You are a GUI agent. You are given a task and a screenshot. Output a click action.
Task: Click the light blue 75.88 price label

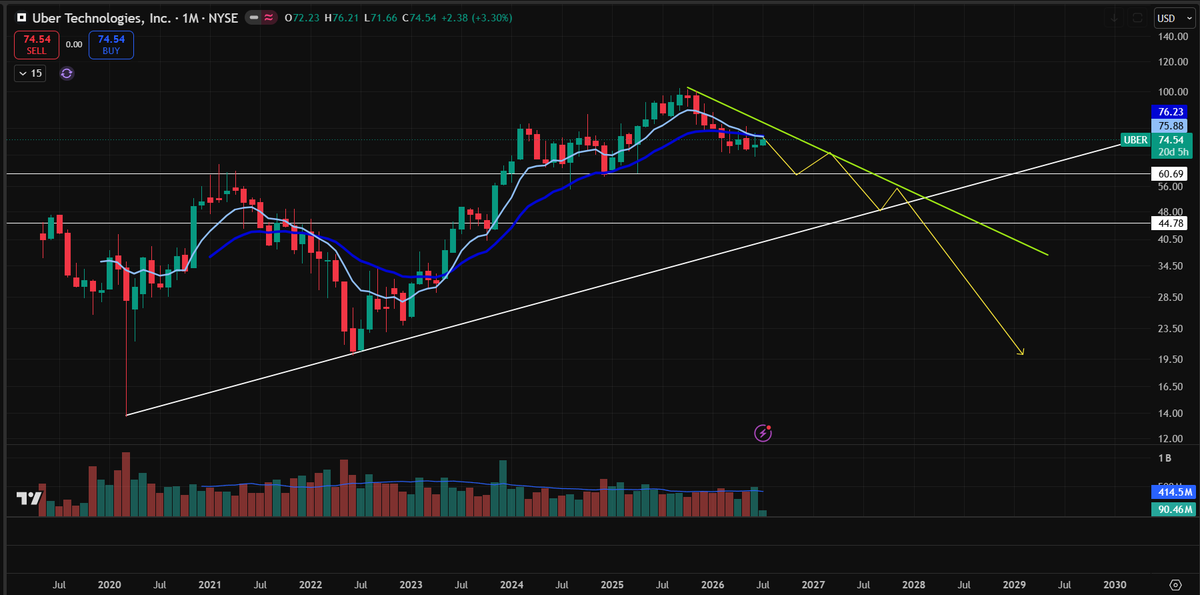pos(1169,126)
